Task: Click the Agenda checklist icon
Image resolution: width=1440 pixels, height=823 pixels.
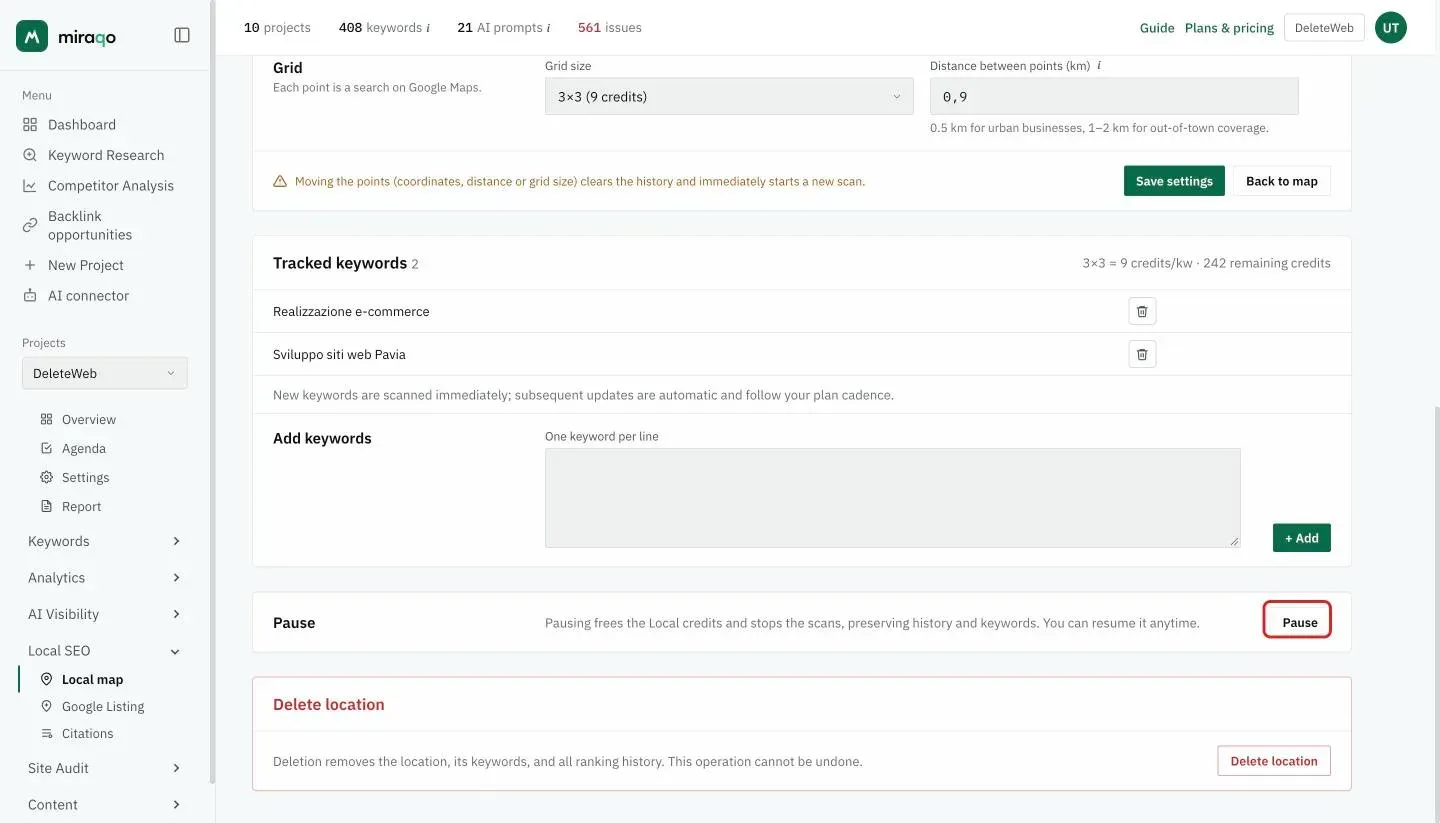Action: [x=46, y=448]
